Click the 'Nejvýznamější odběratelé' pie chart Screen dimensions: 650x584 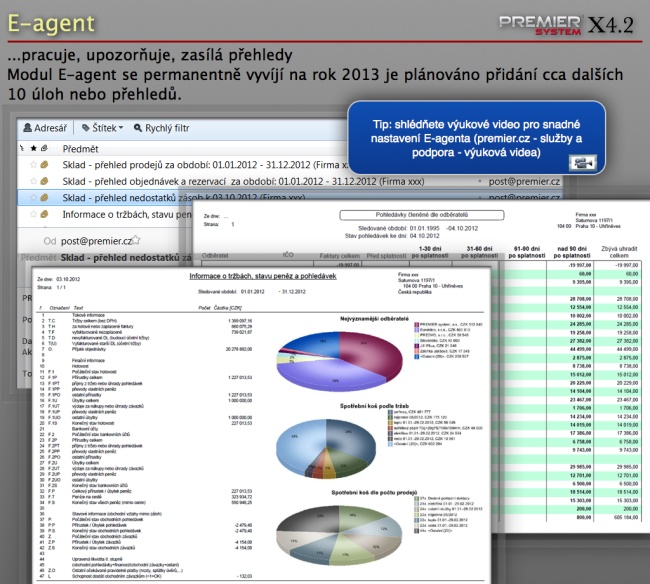340,361
